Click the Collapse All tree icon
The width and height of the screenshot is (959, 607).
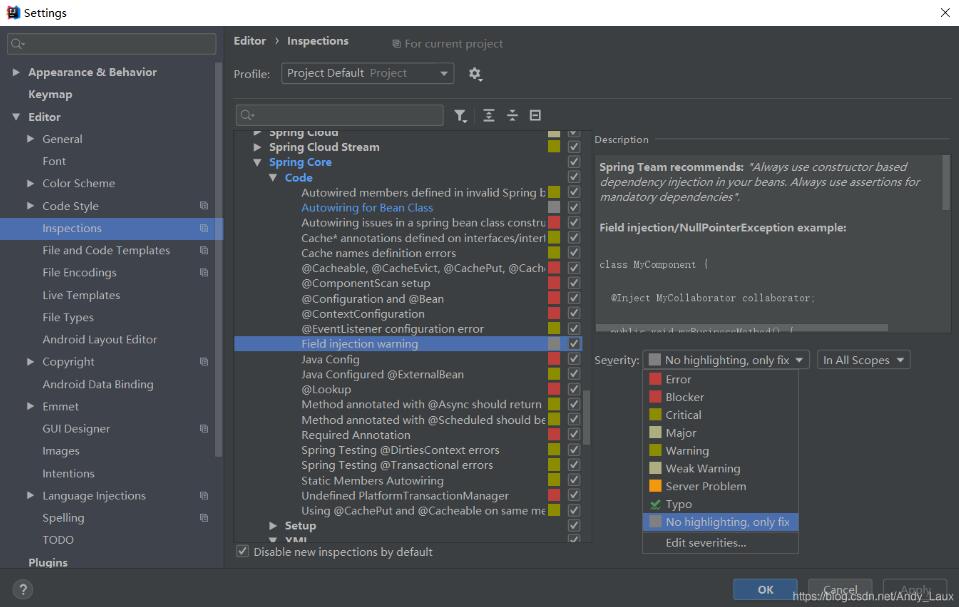coord(512,116)
